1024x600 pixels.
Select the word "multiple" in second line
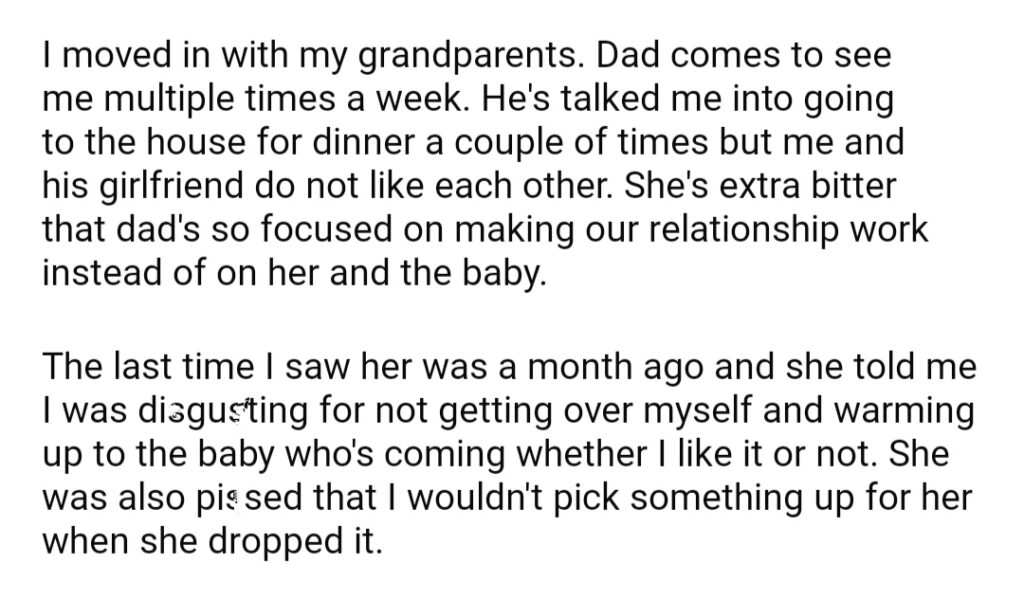(x=171, y=100)
